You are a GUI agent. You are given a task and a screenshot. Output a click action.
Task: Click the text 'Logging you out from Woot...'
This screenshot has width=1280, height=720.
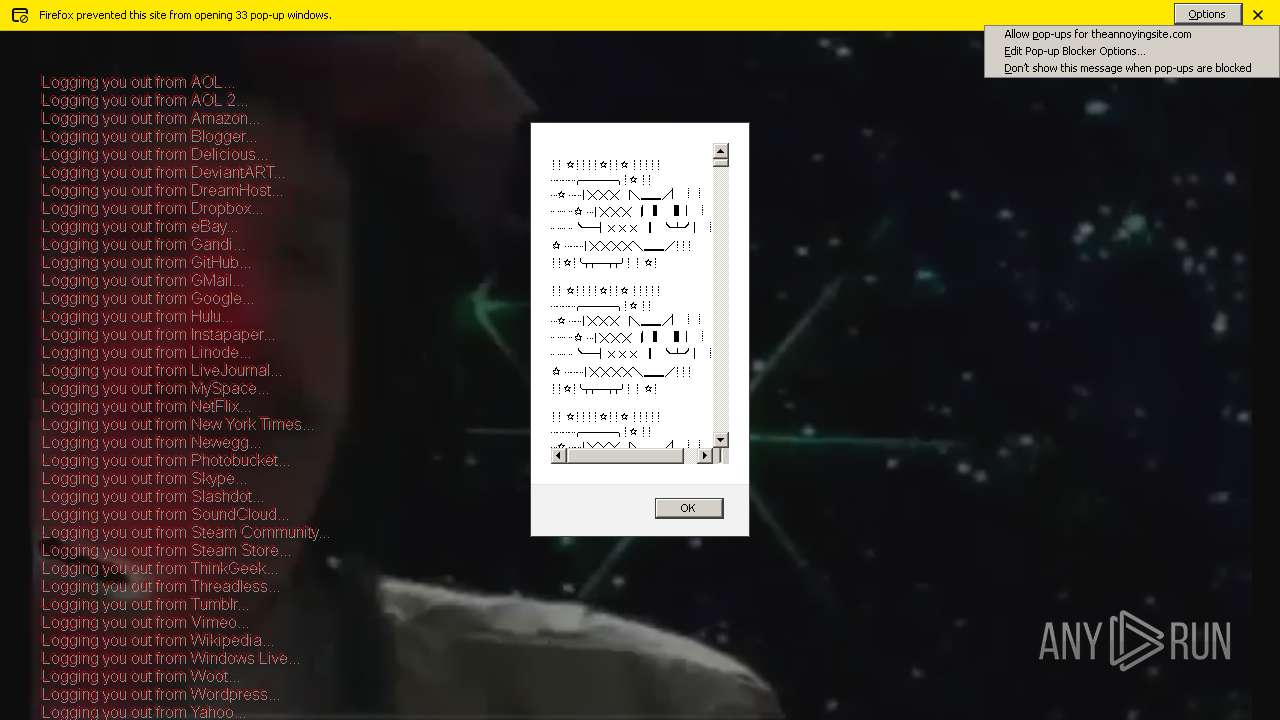140,676
